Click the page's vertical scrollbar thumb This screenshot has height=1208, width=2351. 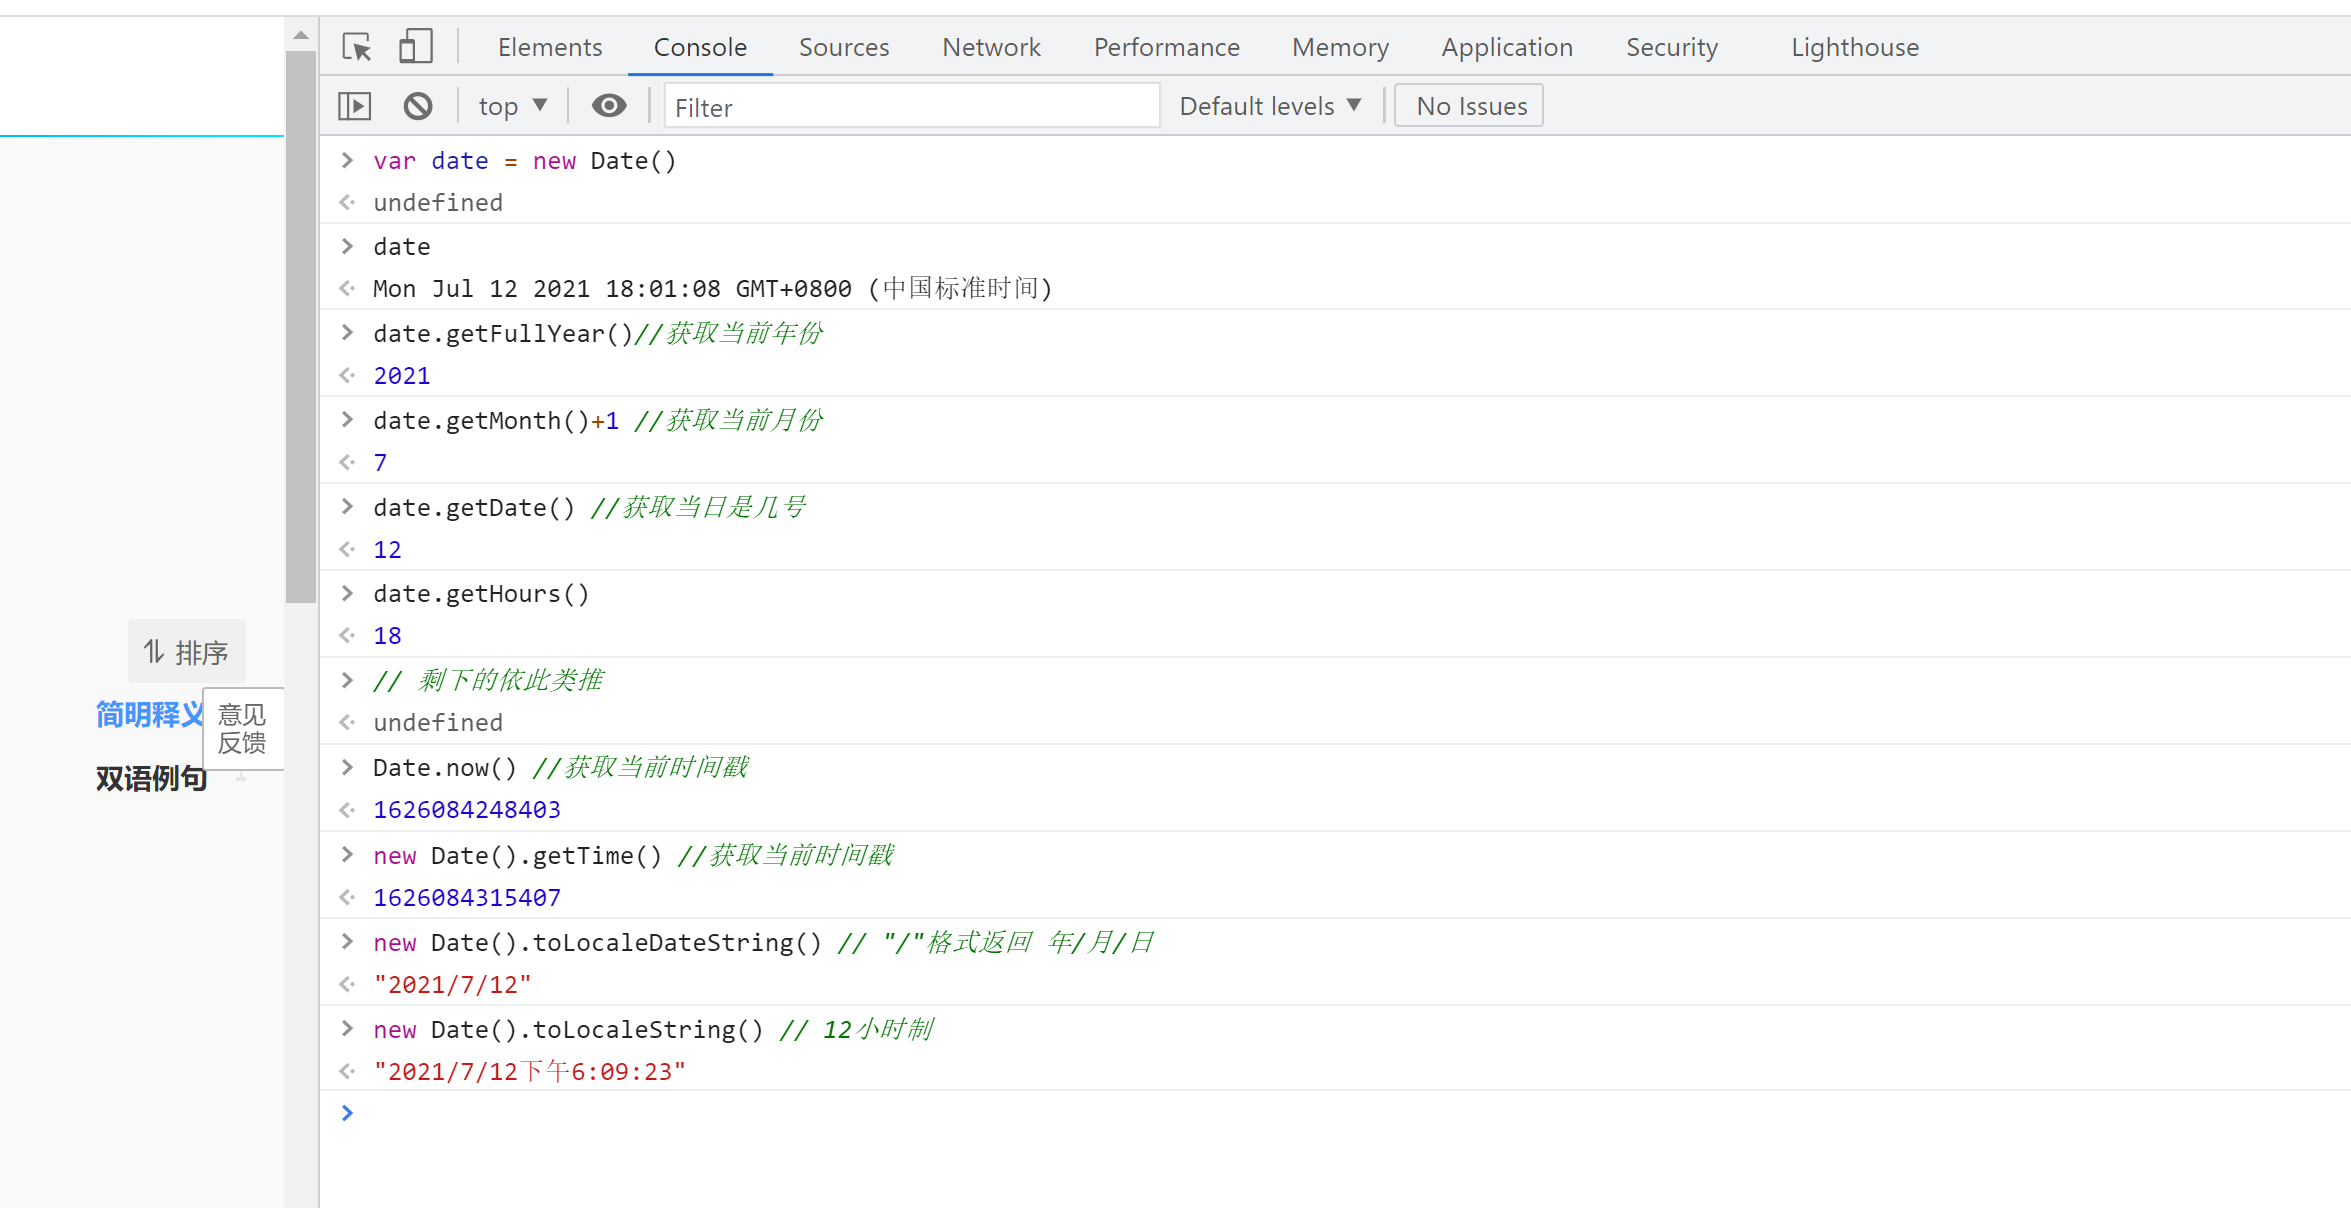pyautogui.click(x=301, y=326)
